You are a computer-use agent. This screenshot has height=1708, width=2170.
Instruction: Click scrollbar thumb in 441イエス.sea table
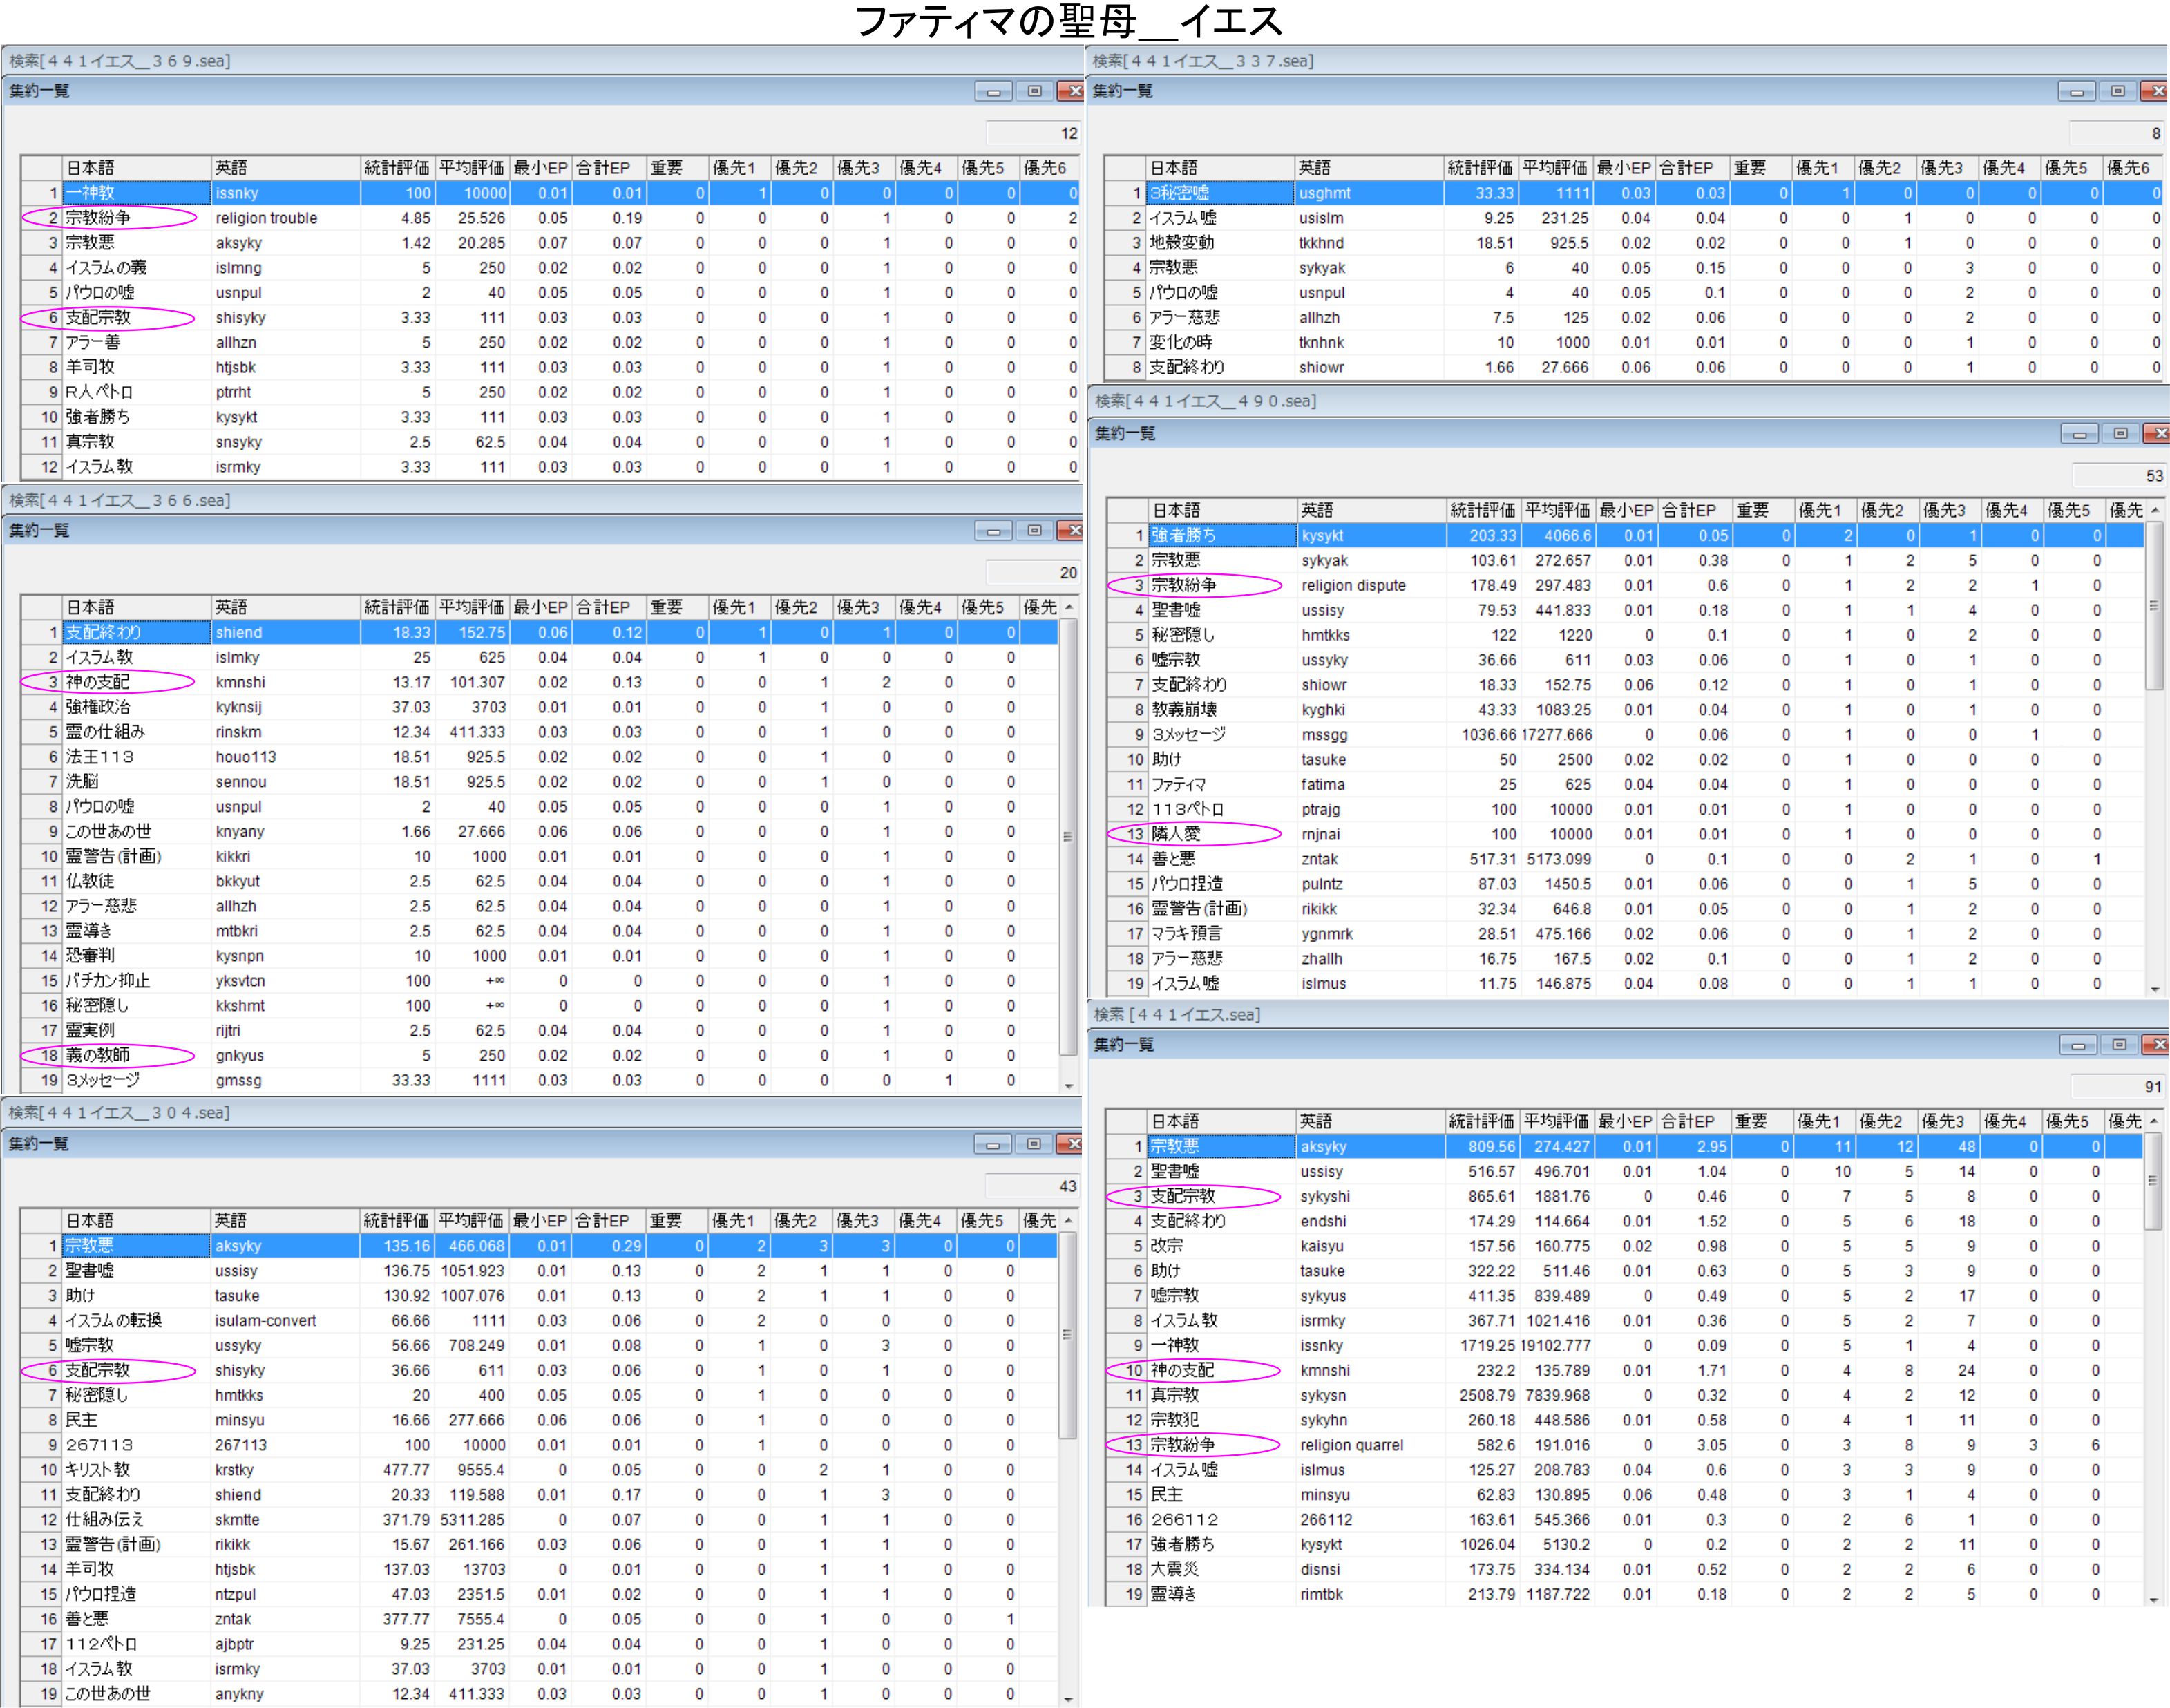pyautogui.click(x=2154, y=1180)
